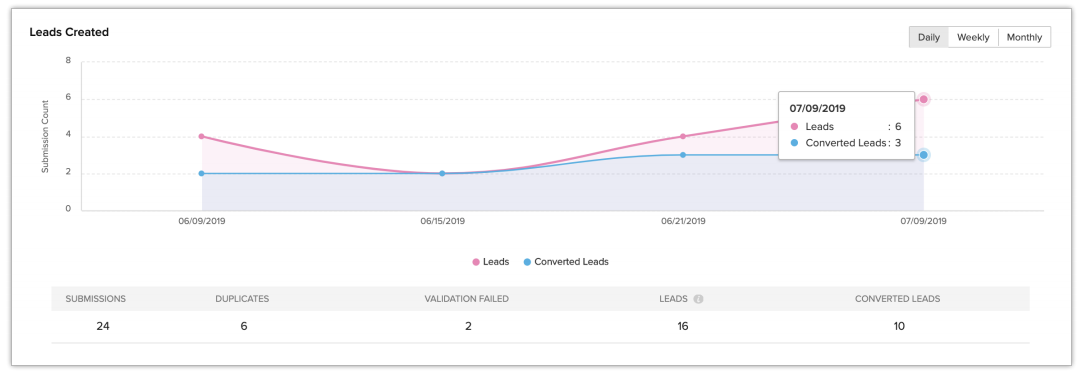The width and height of the screenshot is (1082, 372).
Task: Select the Daily view tab
Action: [929, 37]
